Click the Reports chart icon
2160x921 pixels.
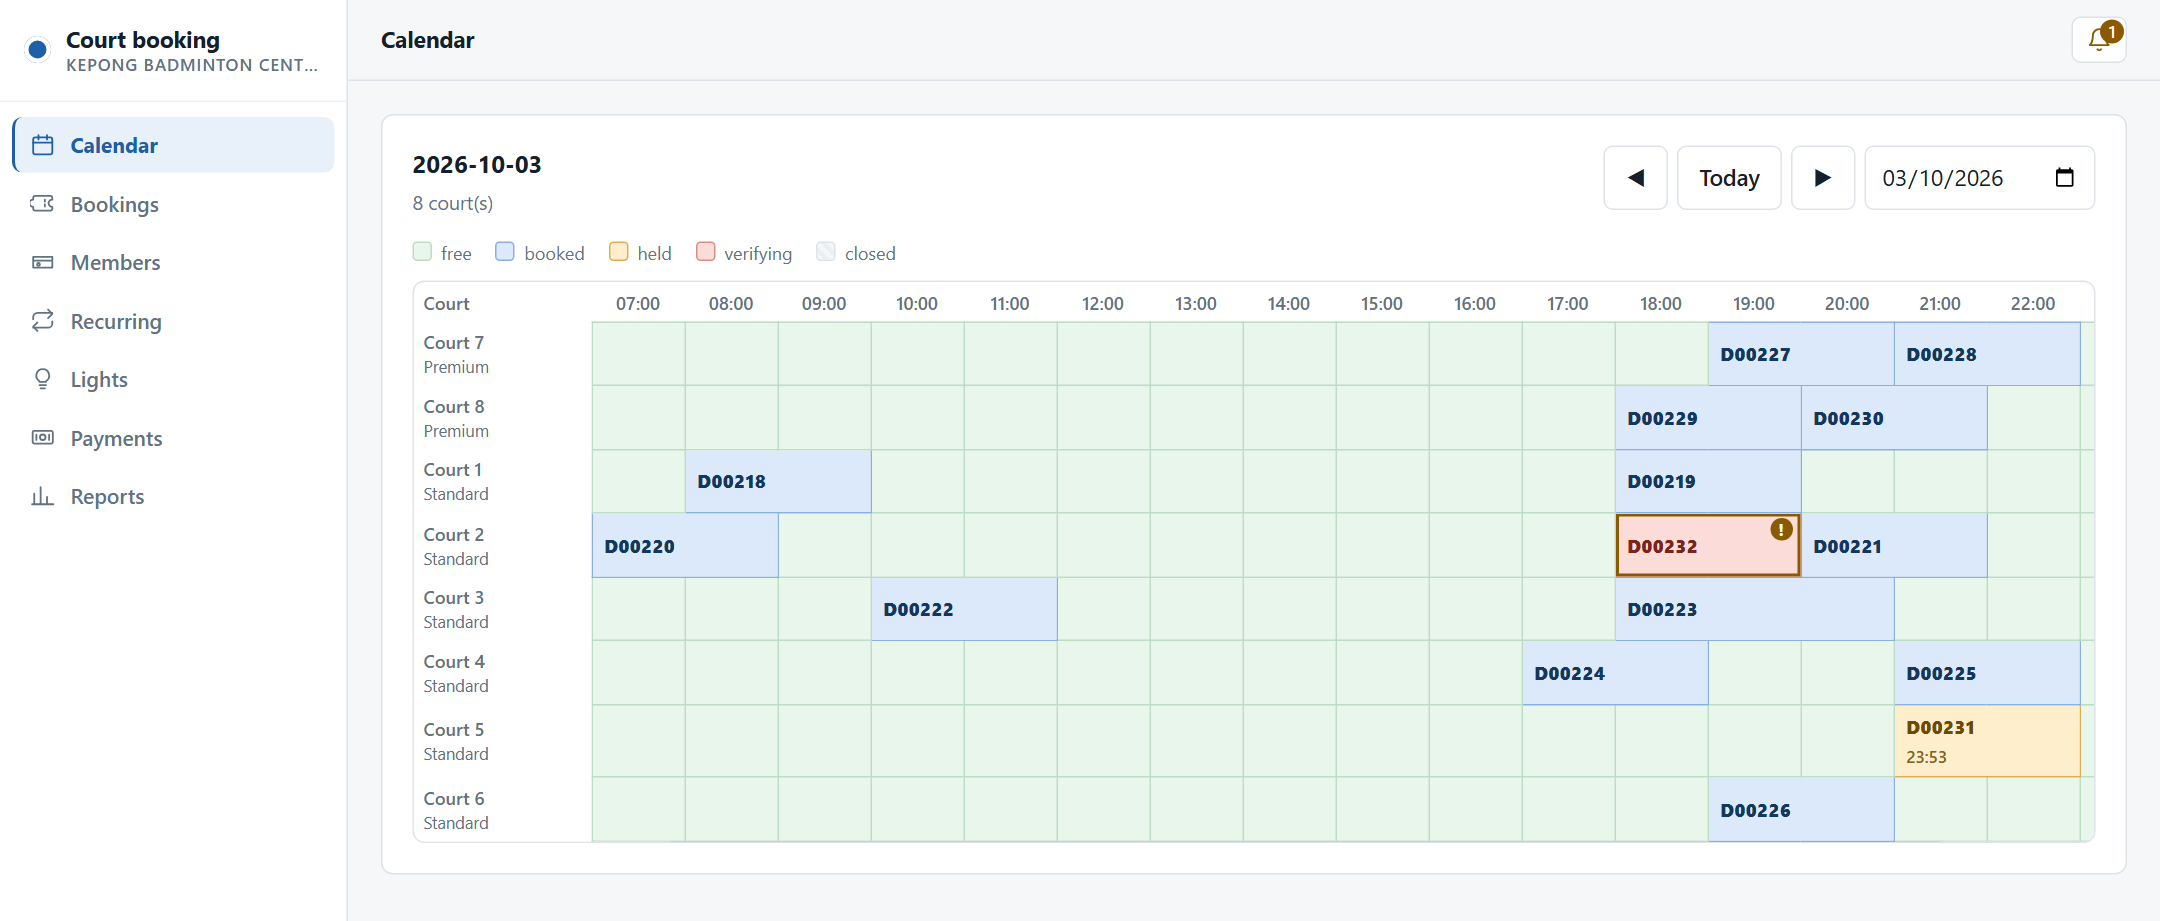(43, 496)
